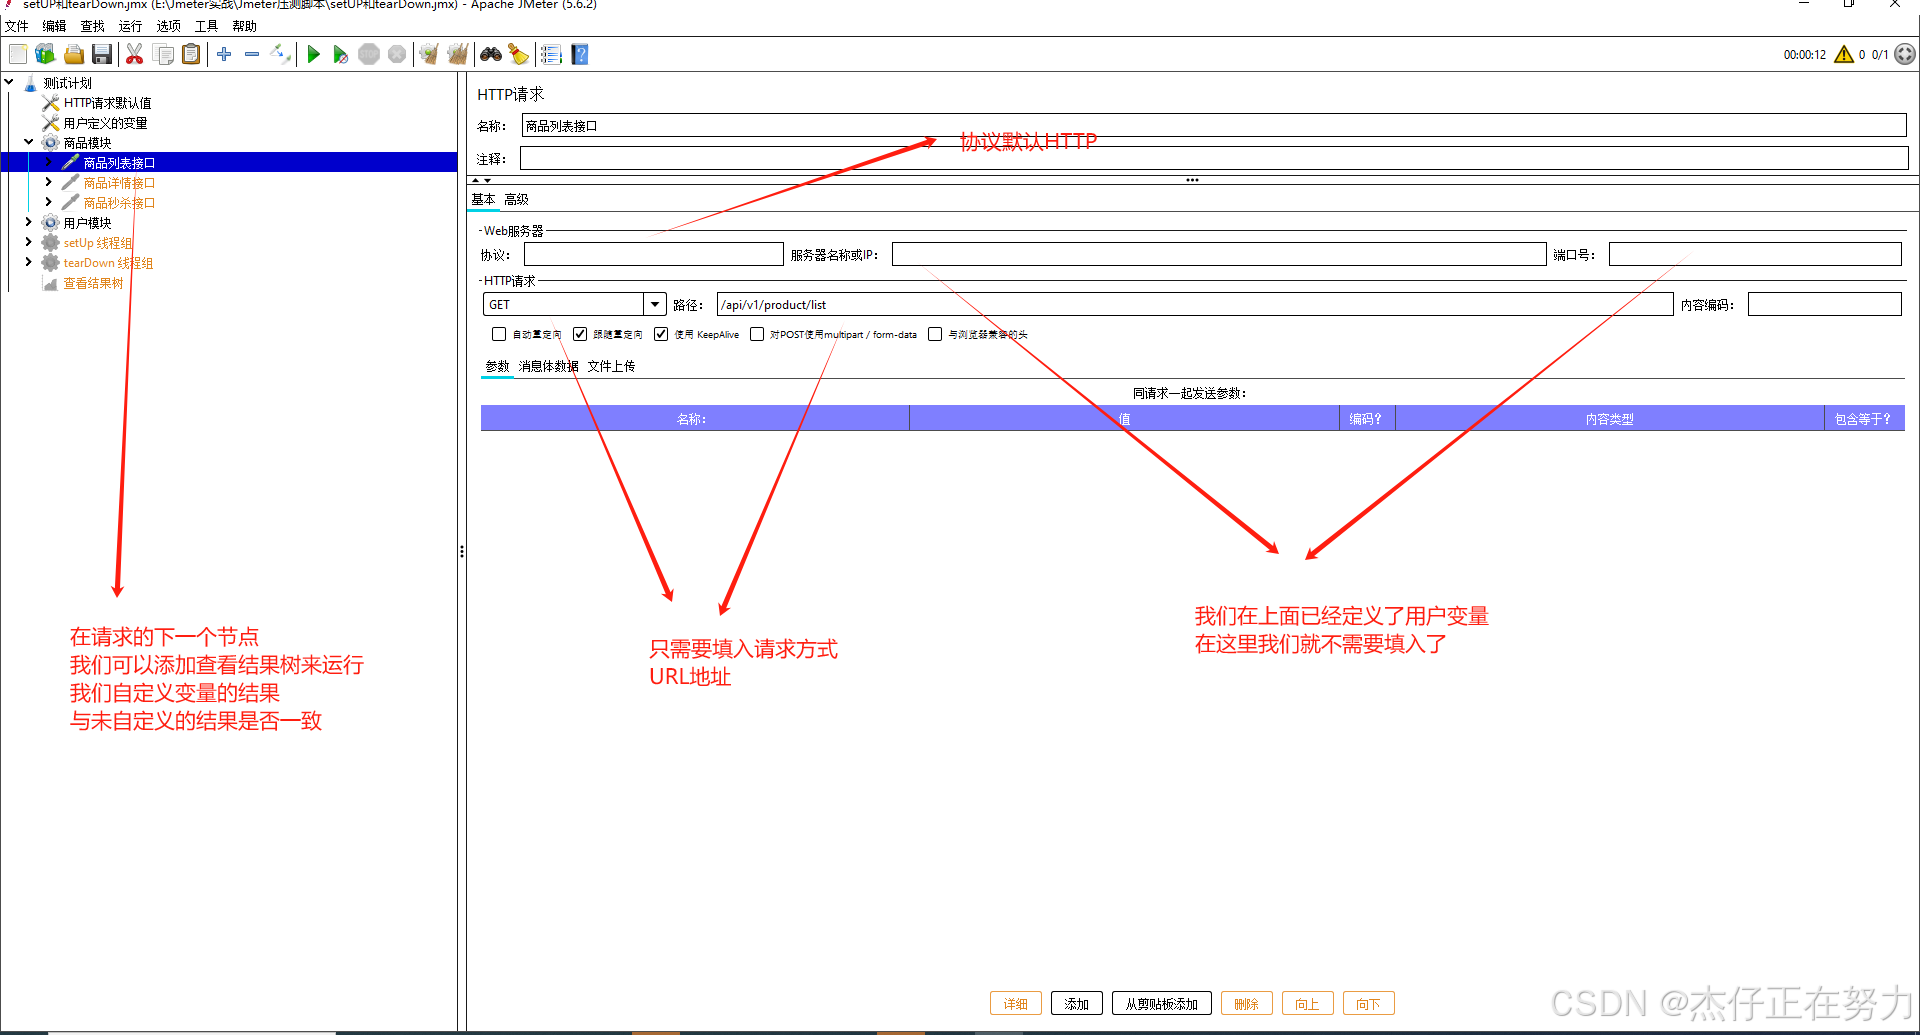Click the Paste clipboard icon

pyautogui.click(x=191, y=54)
